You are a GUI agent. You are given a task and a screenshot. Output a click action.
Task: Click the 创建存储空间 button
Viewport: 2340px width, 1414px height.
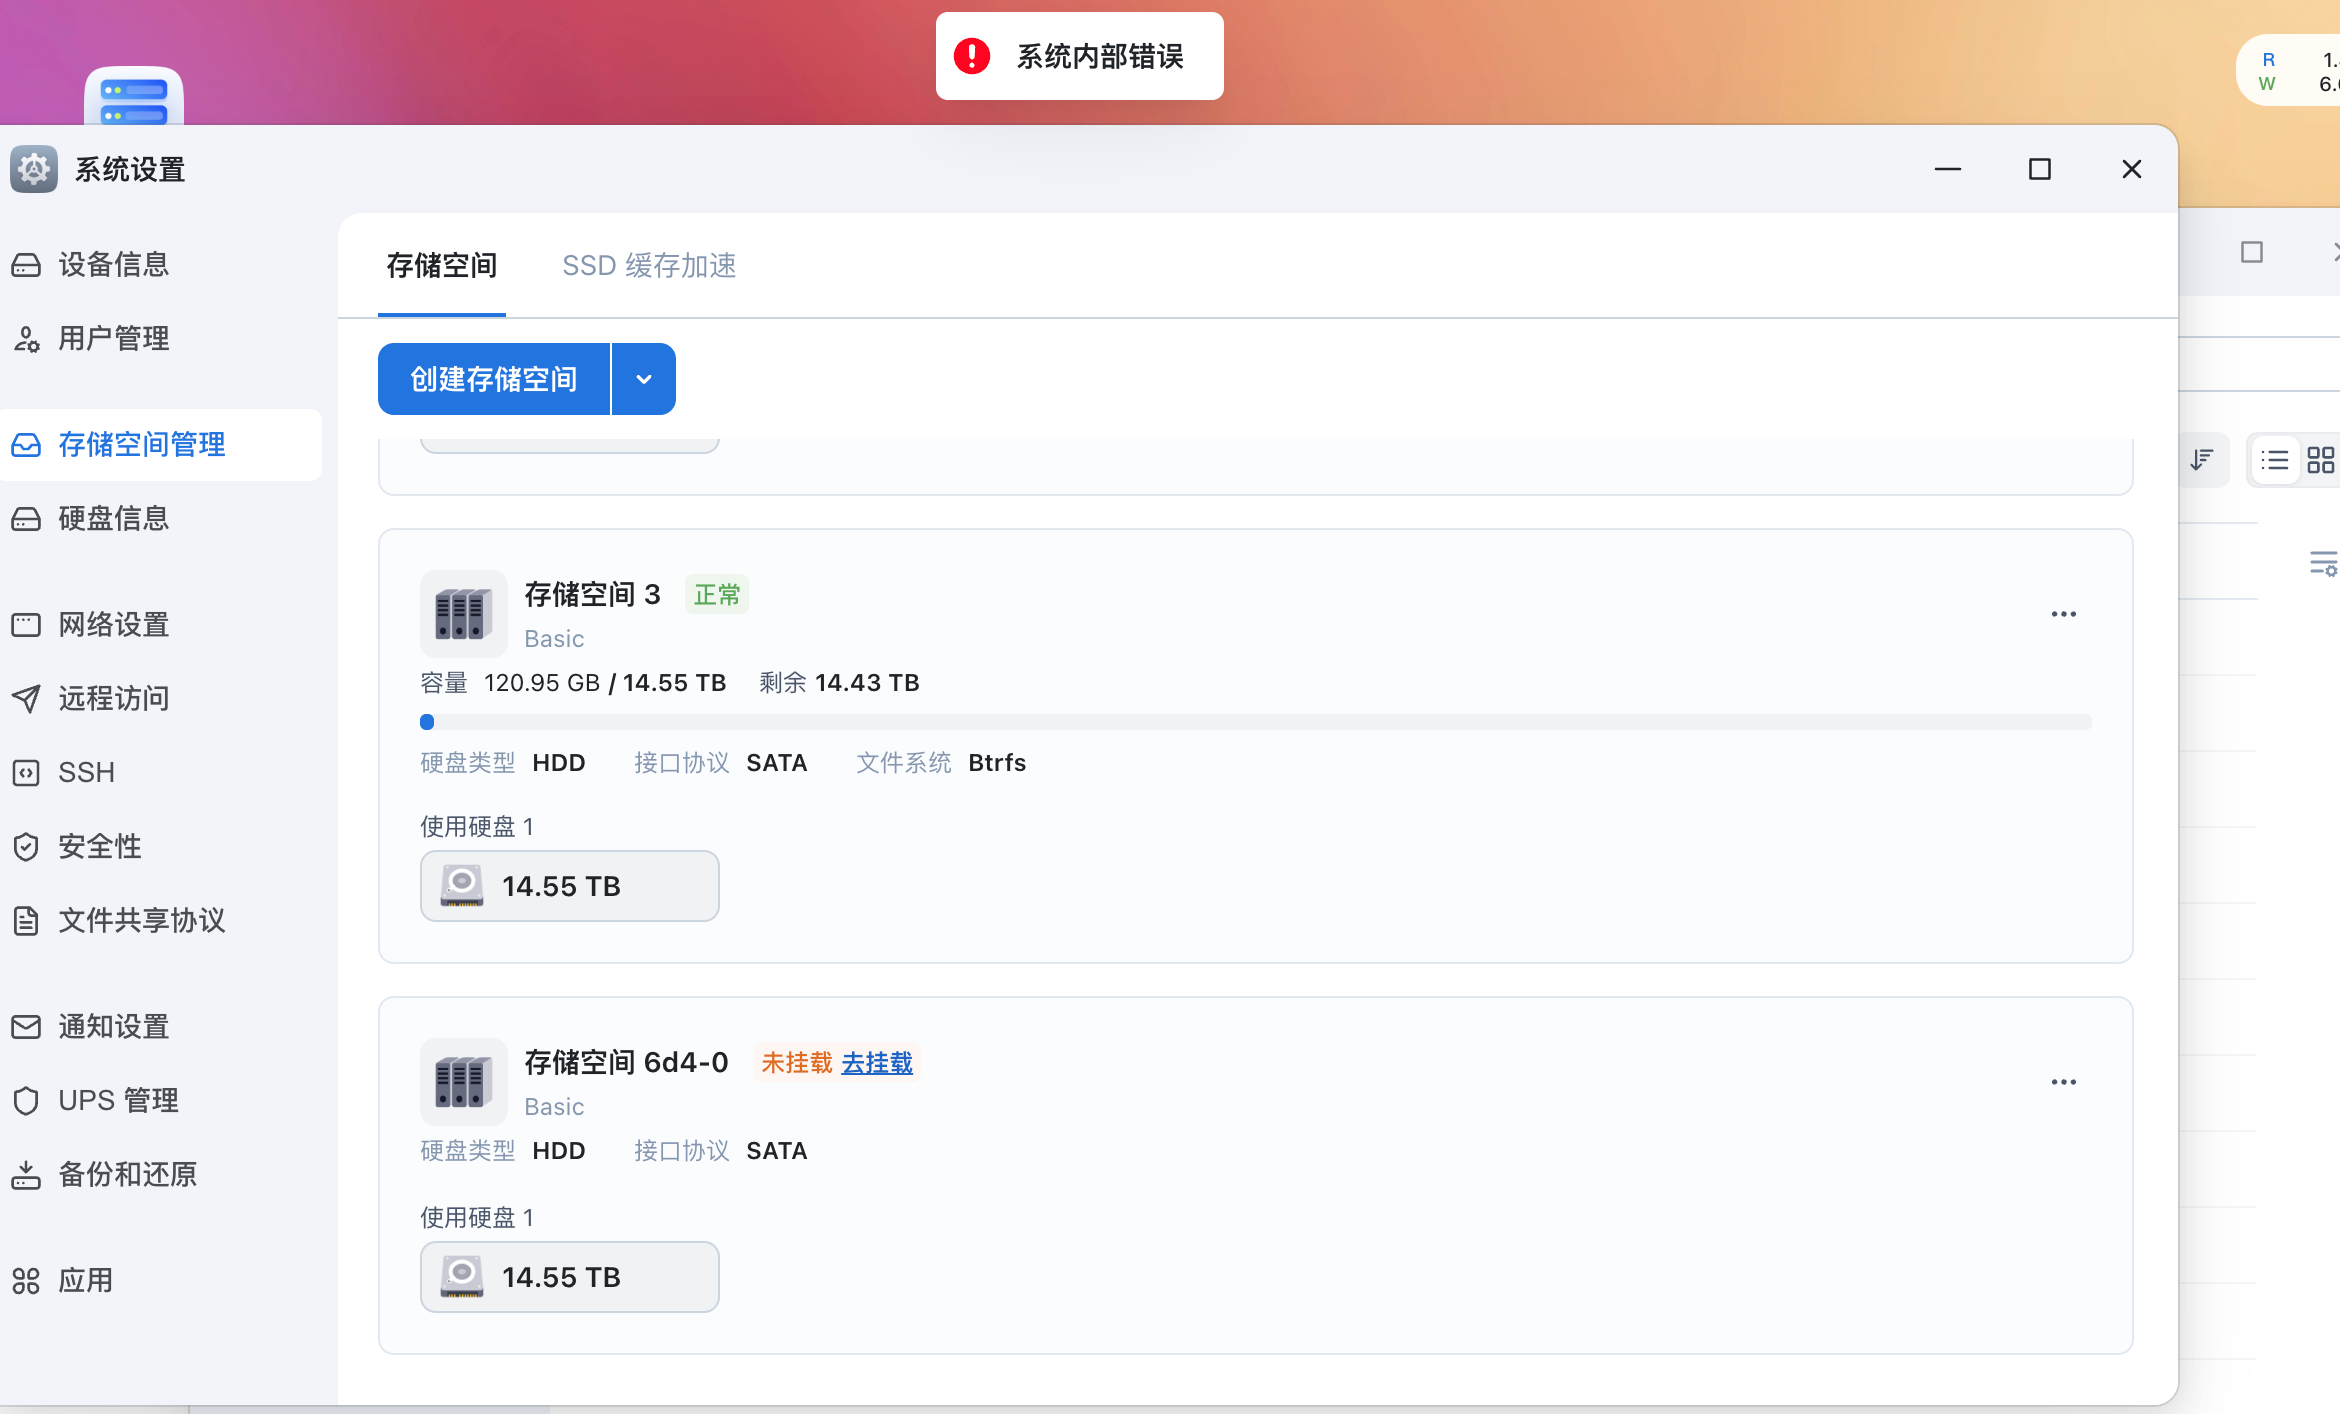click(494, 379)
